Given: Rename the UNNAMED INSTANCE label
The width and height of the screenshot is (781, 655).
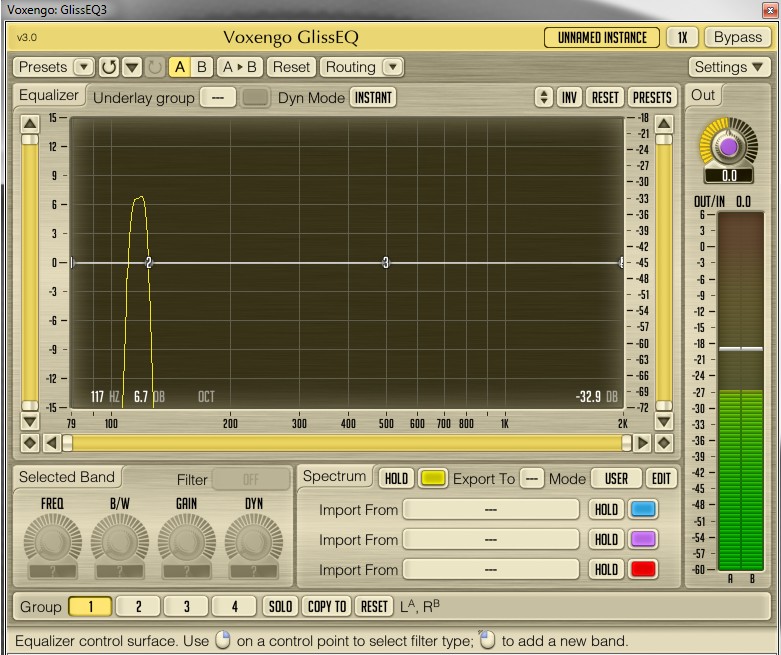Looking at the screenshot, I should [602, 37].
